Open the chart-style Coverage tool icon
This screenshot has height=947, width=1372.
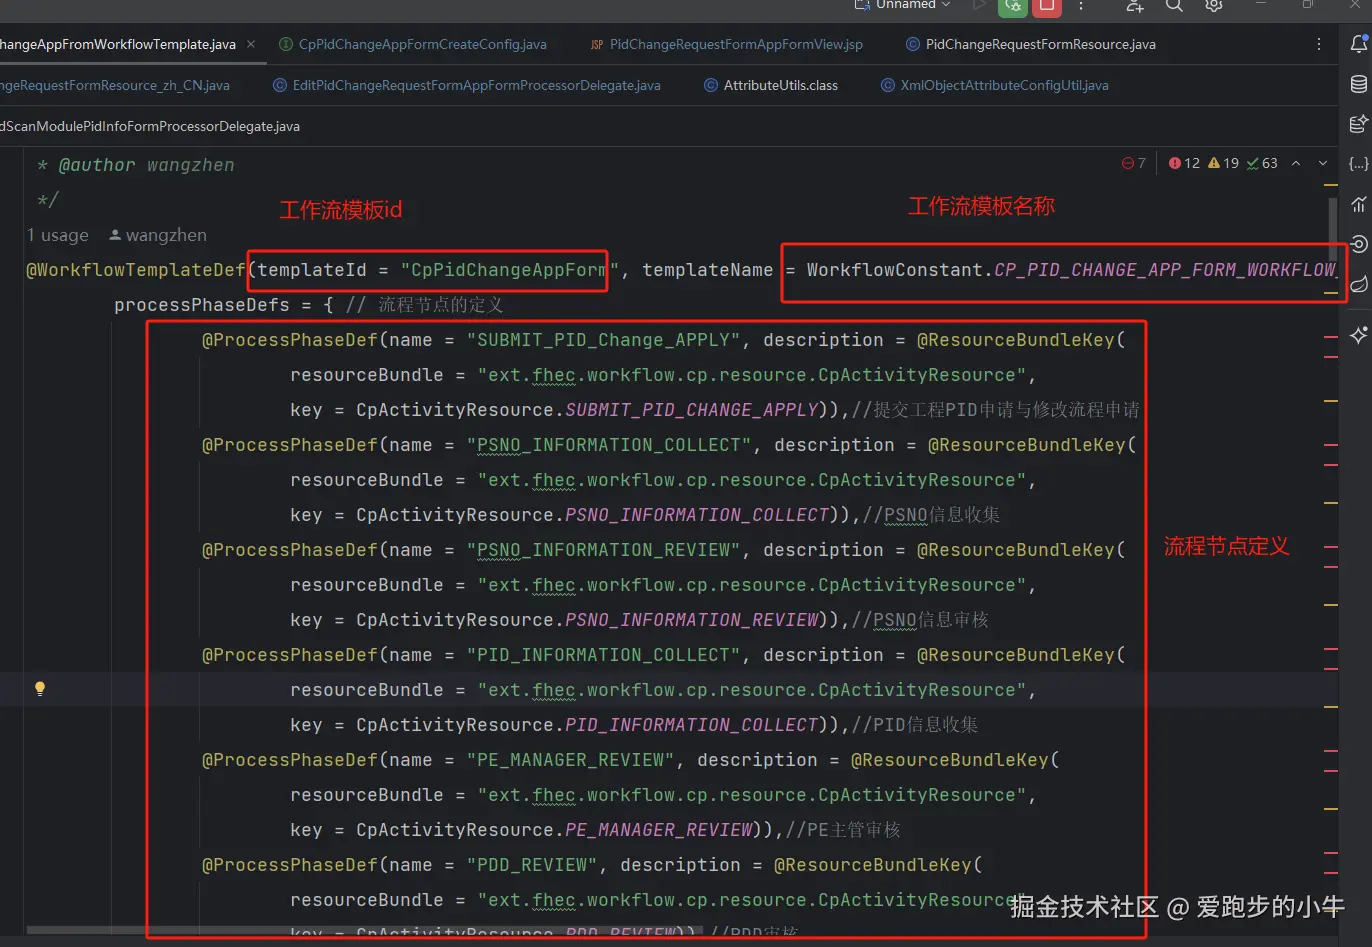(1358, 204)
